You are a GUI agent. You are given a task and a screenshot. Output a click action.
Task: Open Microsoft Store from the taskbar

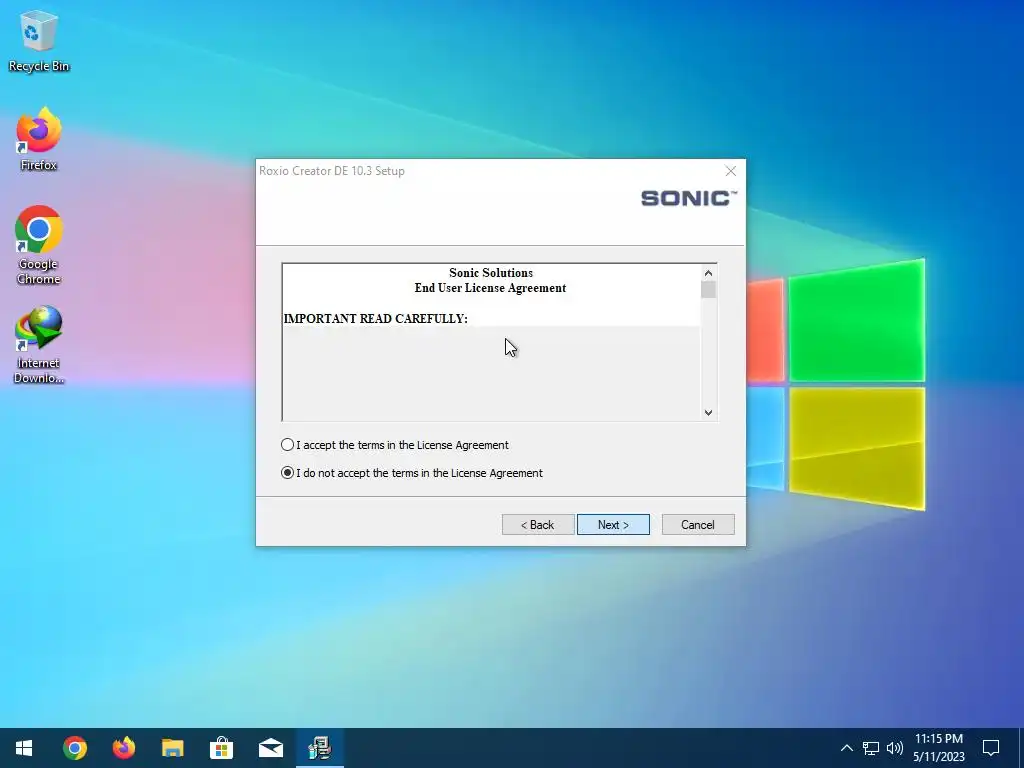221,748
